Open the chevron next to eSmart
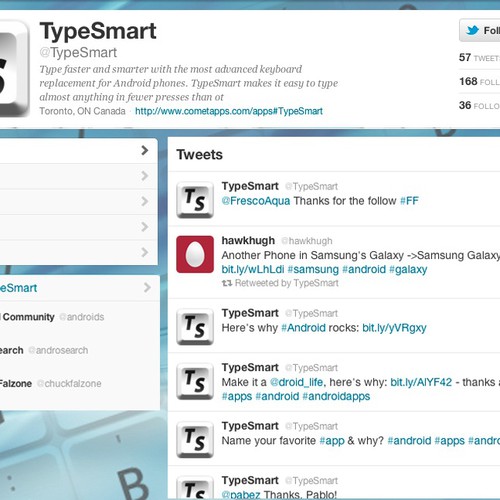 coord(147,288)
